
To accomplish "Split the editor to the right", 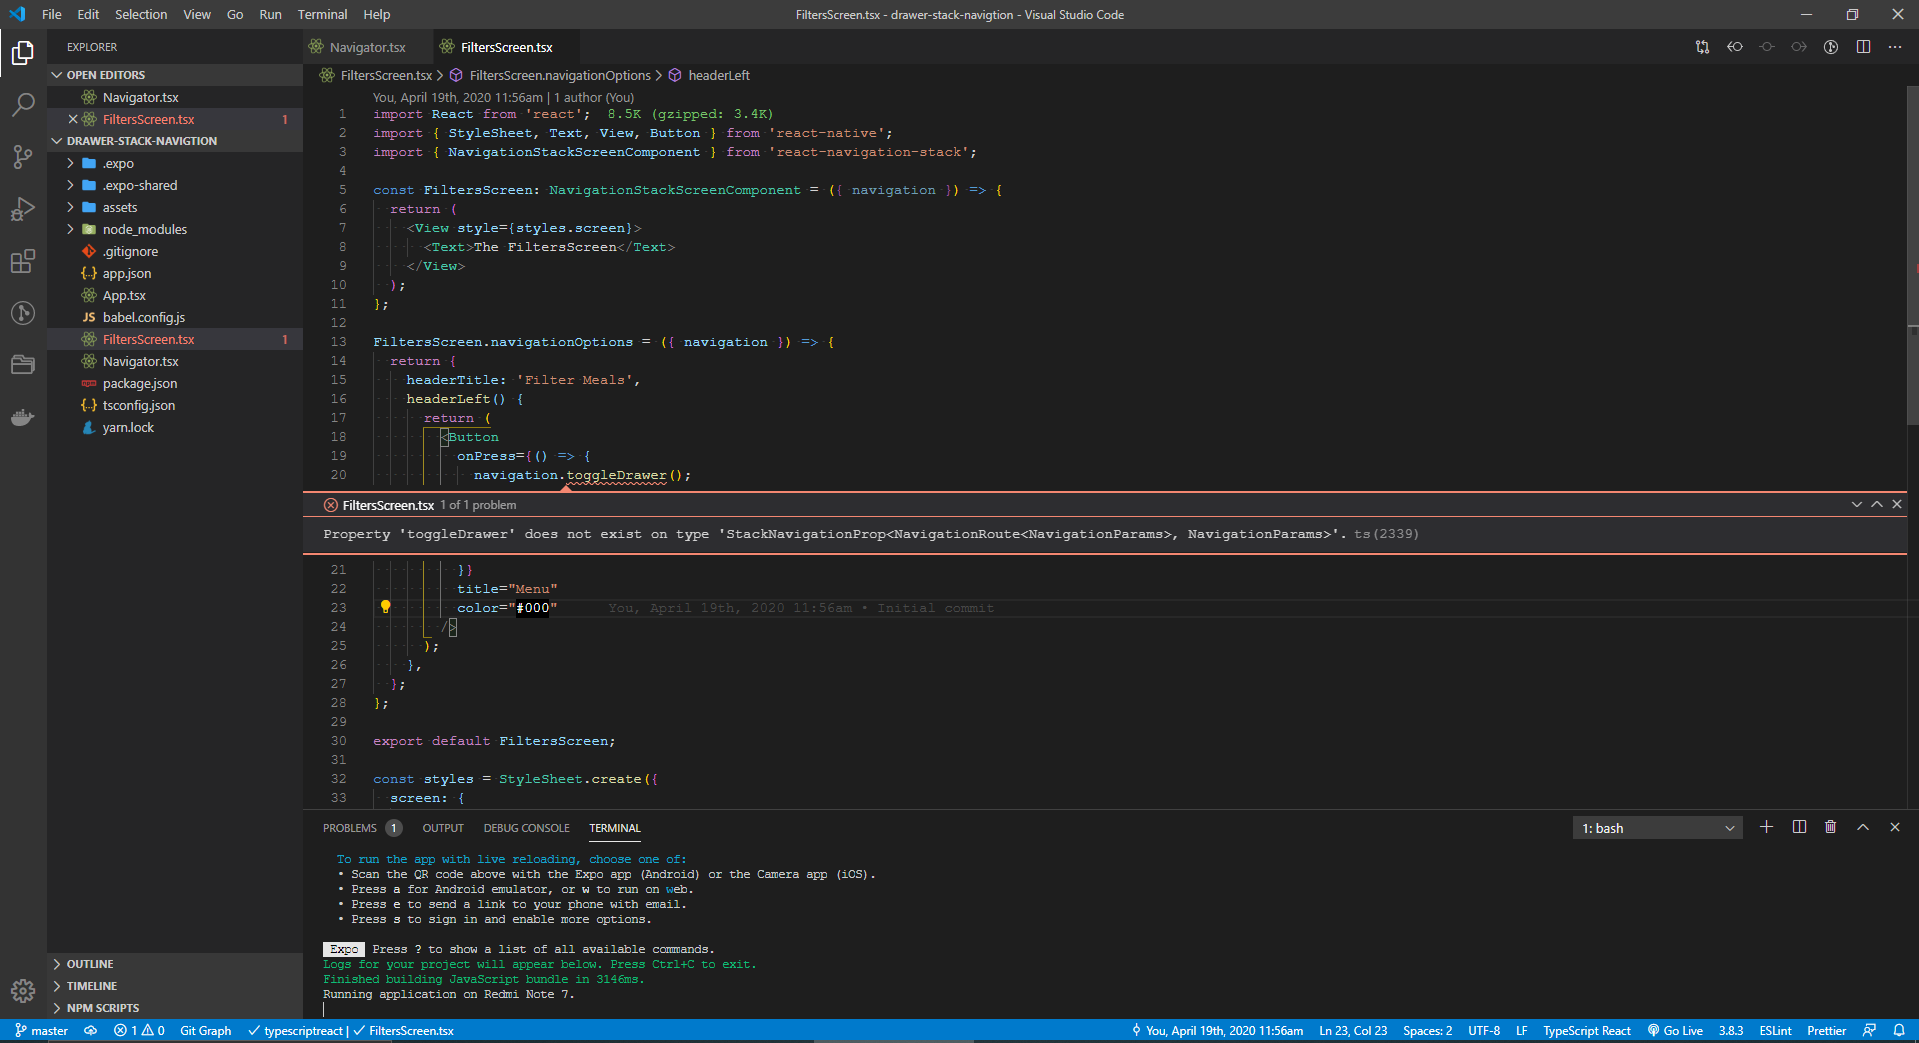I will [x=1863, y=46].
